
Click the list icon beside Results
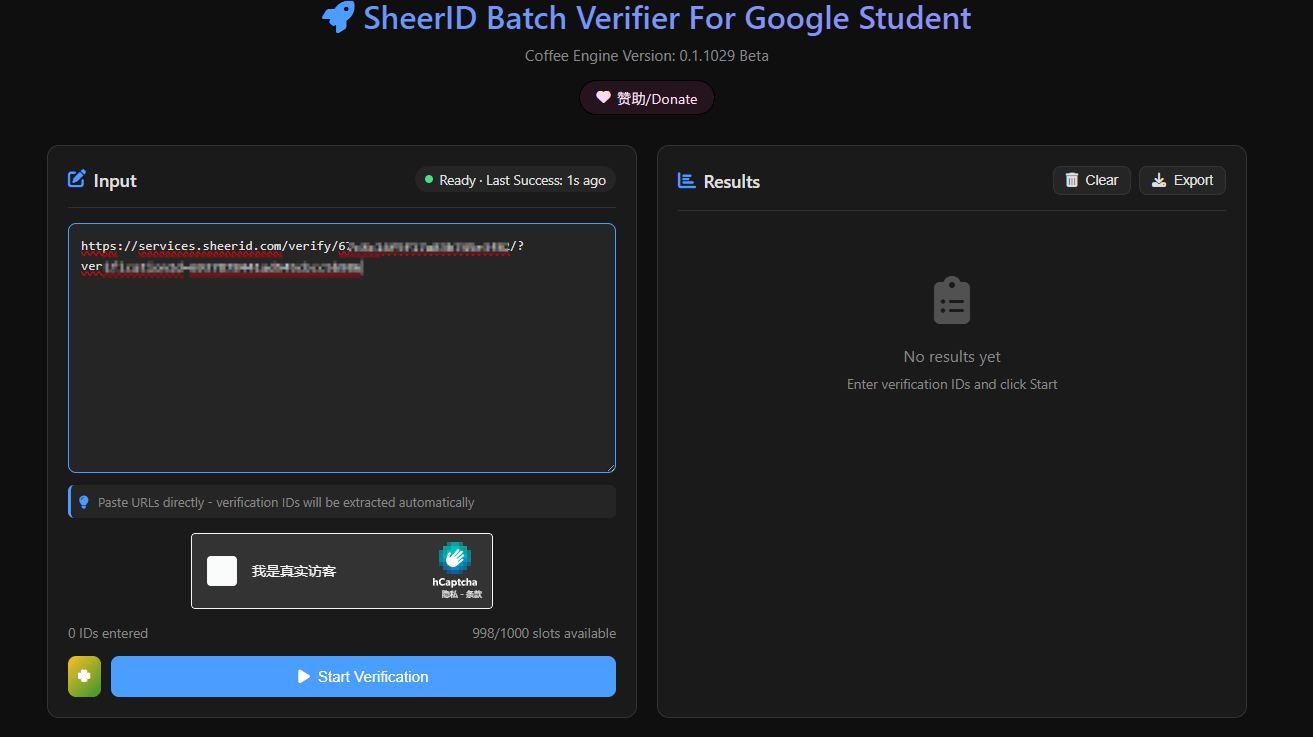coord(687,181)
